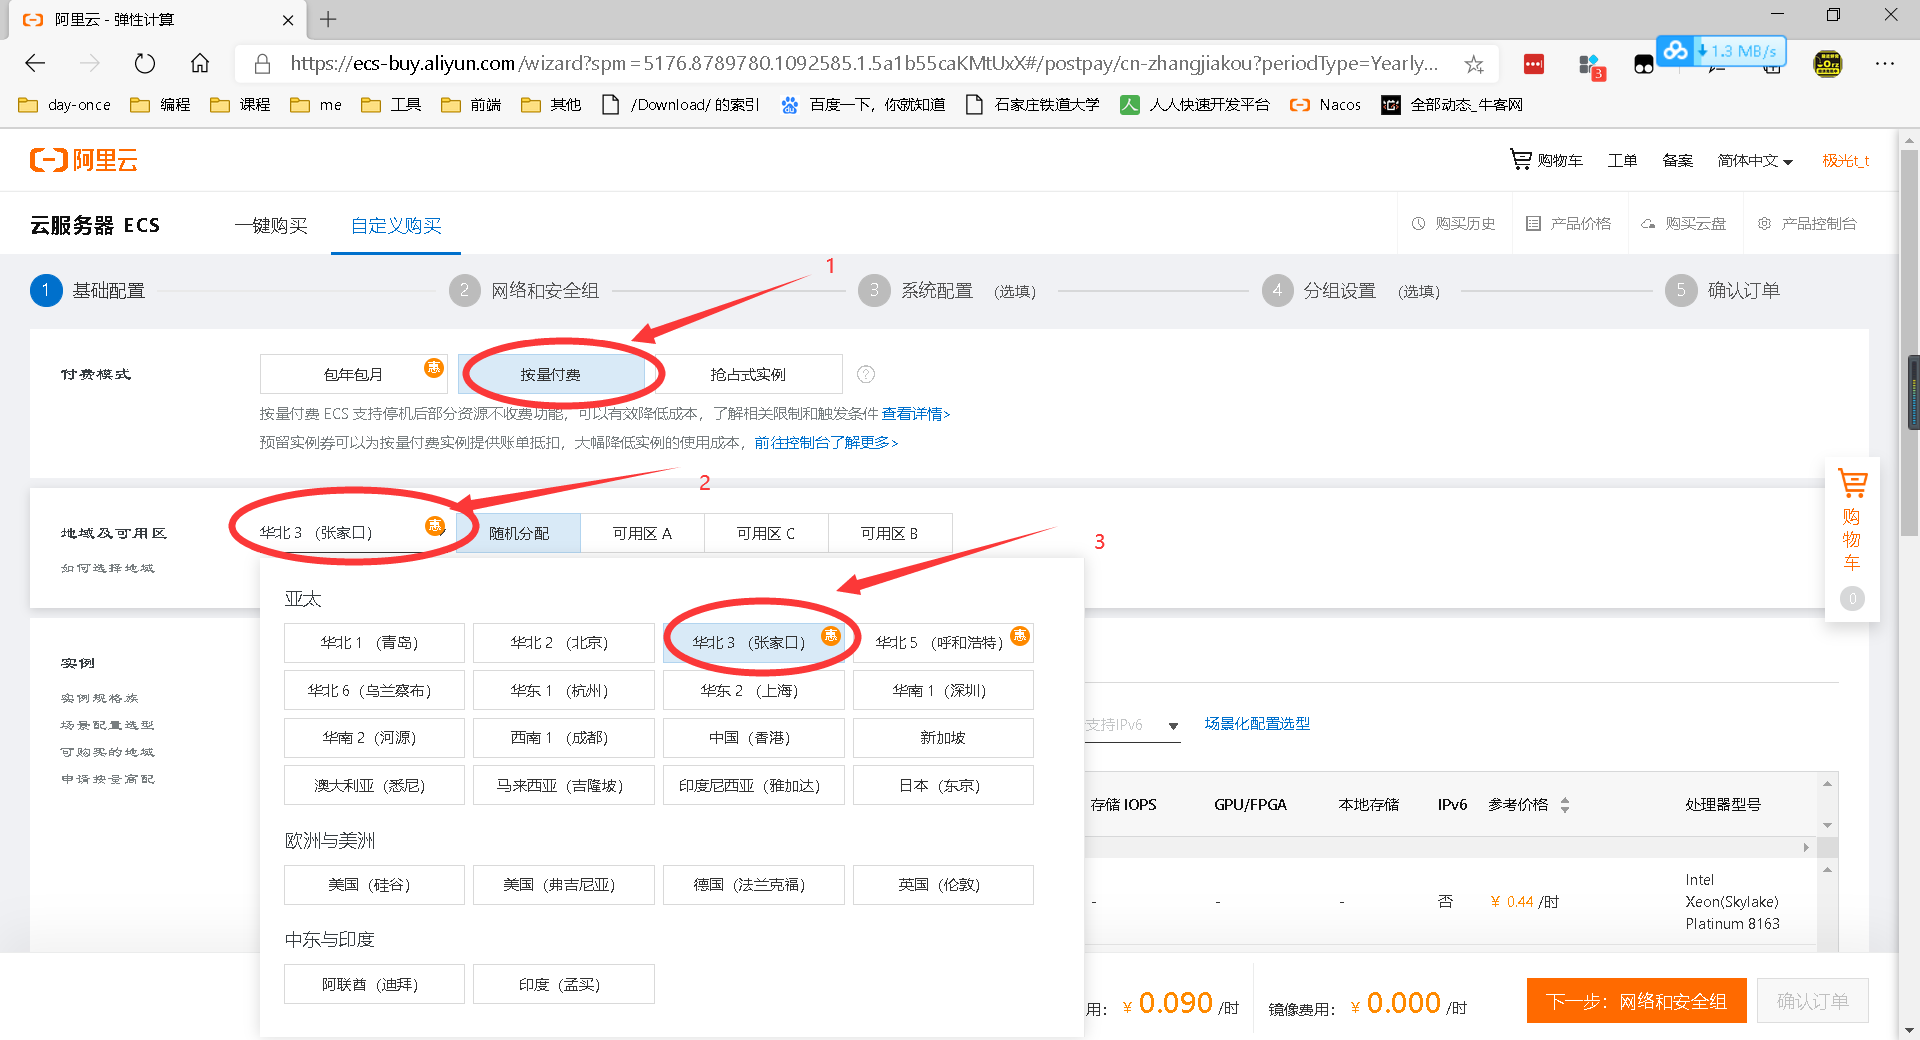The width and height of the screenshot is (1920, 1040).
Task: Click the 确认订单 button at bottom
Action: click(x=1813, y=1001)
